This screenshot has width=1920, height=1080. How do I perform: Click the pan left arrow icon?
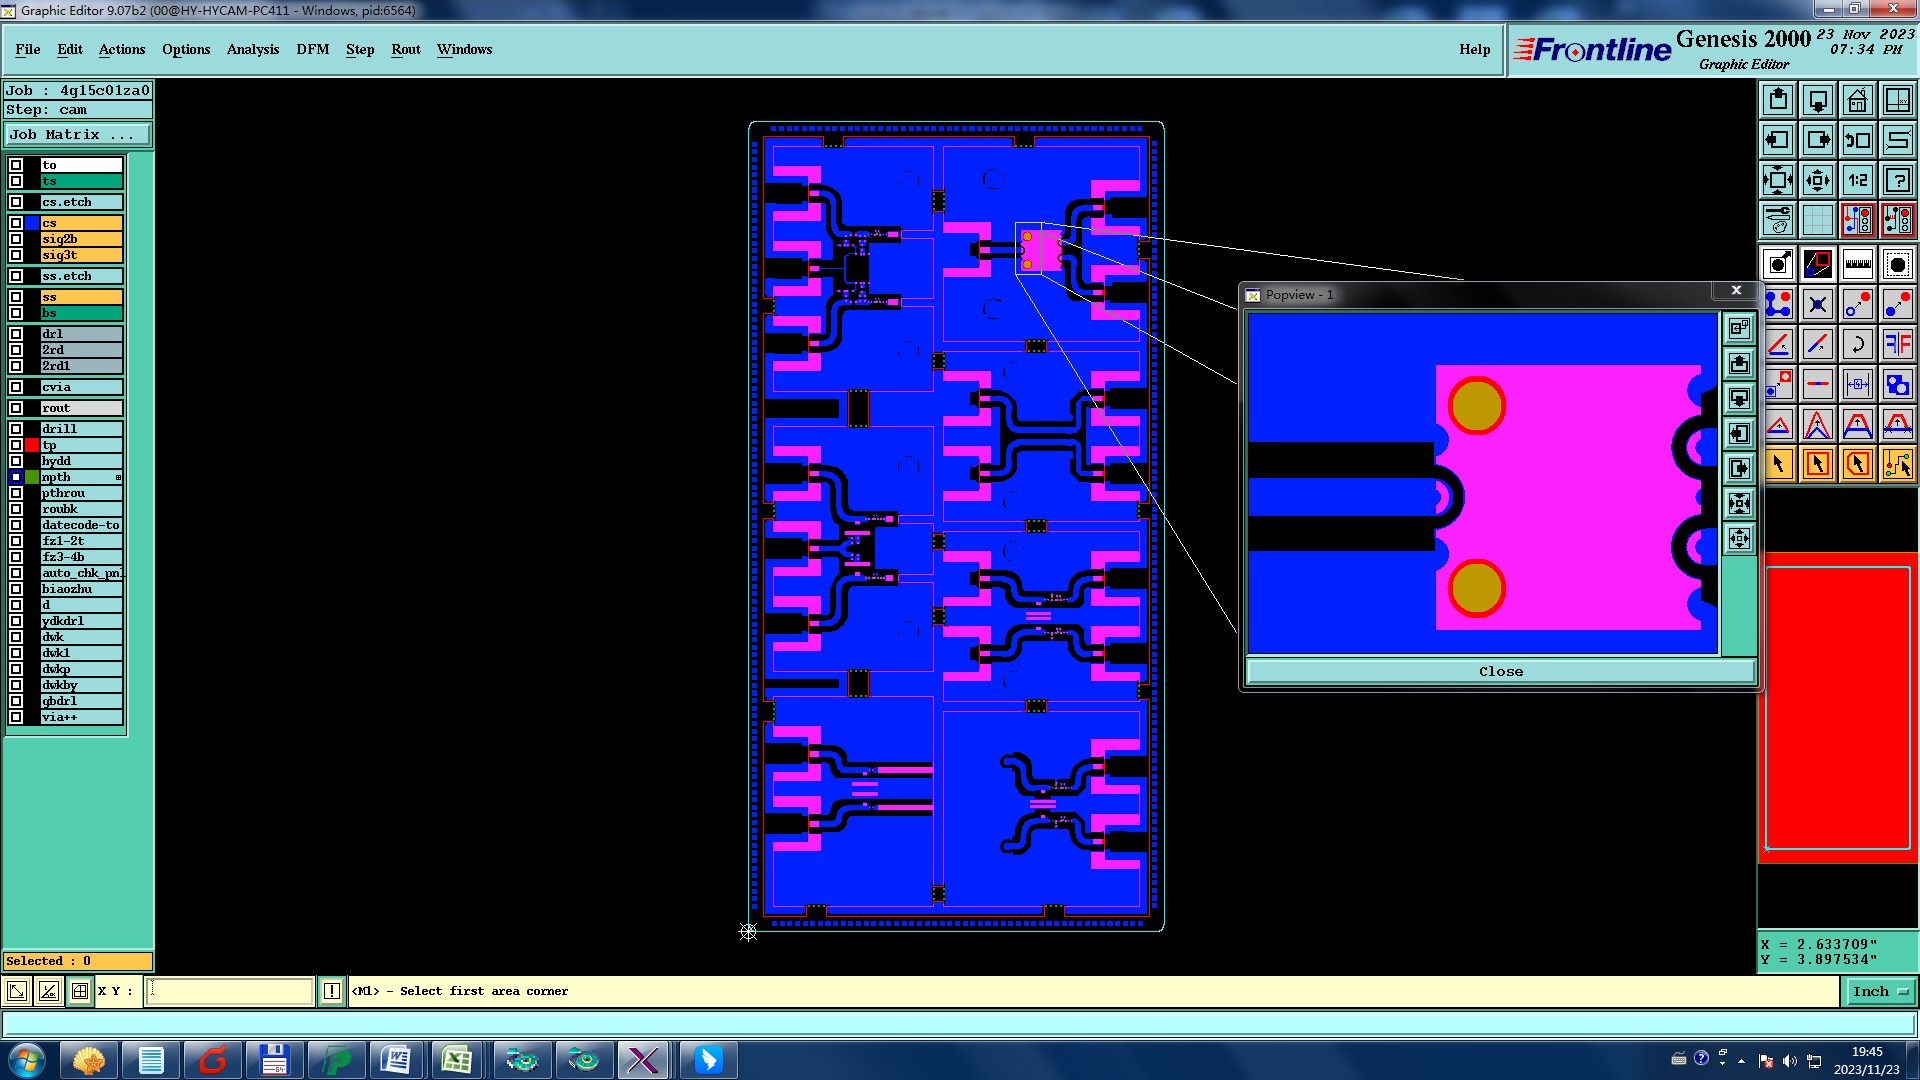(x=1777, y=140)
